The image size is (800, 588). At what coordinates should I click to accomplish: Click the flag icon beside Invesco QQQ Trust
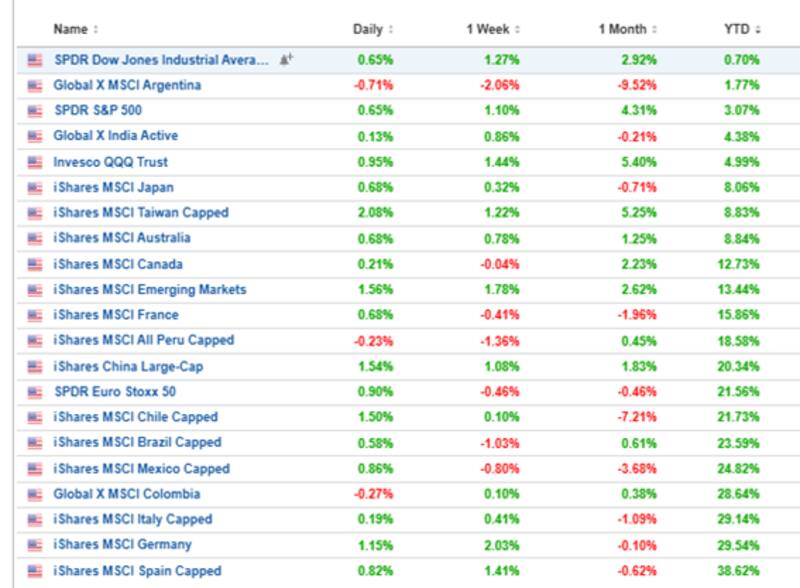pos(35,162)
